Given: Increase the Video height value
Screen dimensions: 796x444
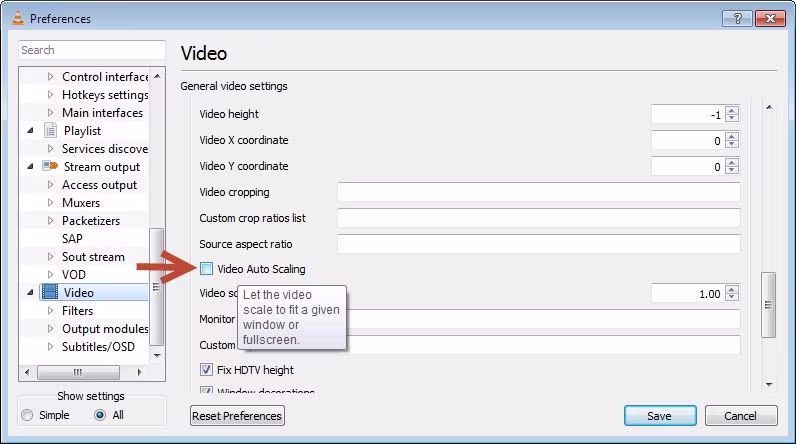Looking at the screenshot, I should (x=732, y=110).
